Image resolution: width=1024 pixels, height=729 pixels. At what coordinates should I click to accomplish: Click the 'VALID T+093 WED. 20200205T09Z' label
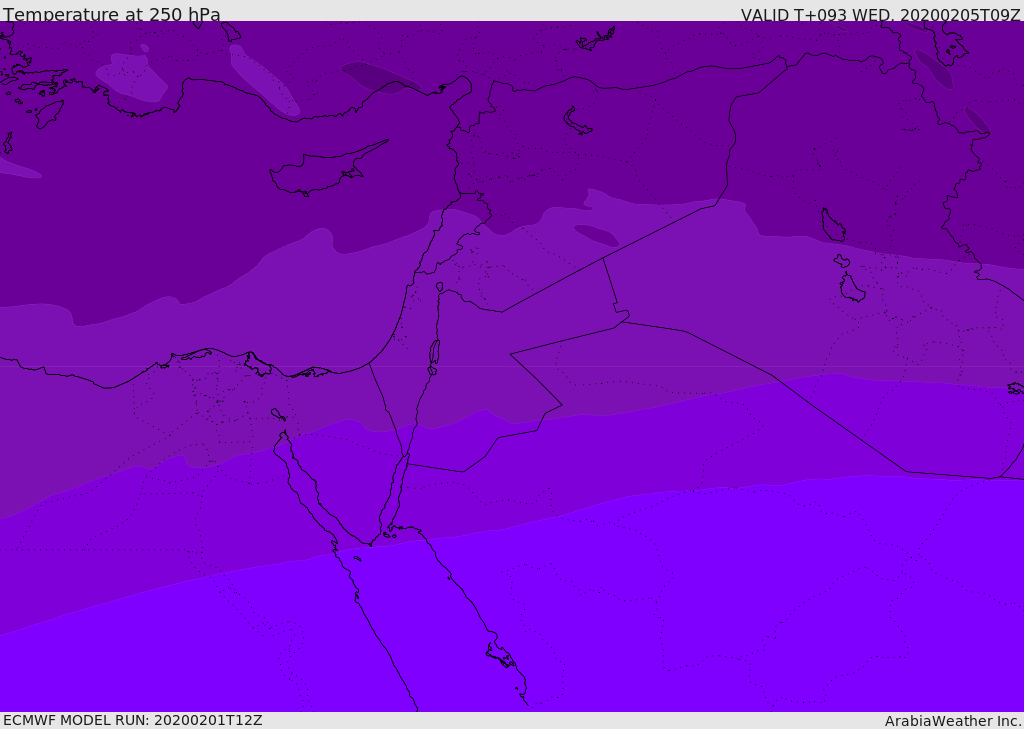click(x=880, y=15)
